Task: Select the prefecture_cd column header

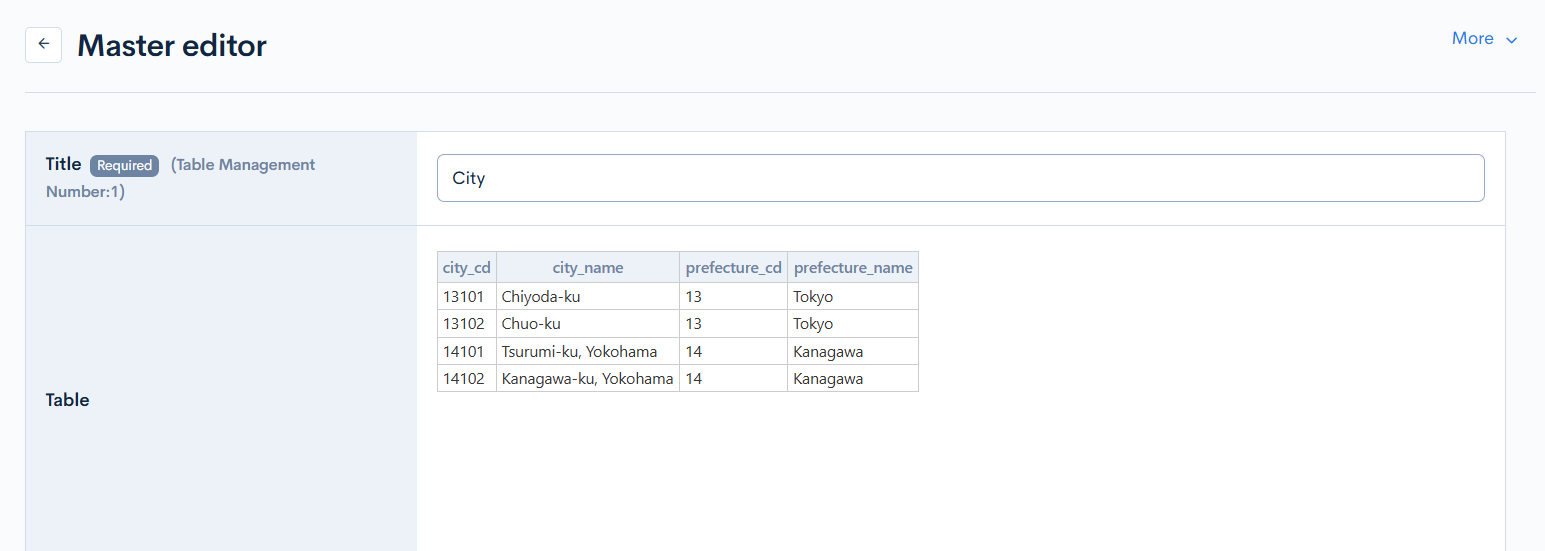Action: (x=733, y=268)
